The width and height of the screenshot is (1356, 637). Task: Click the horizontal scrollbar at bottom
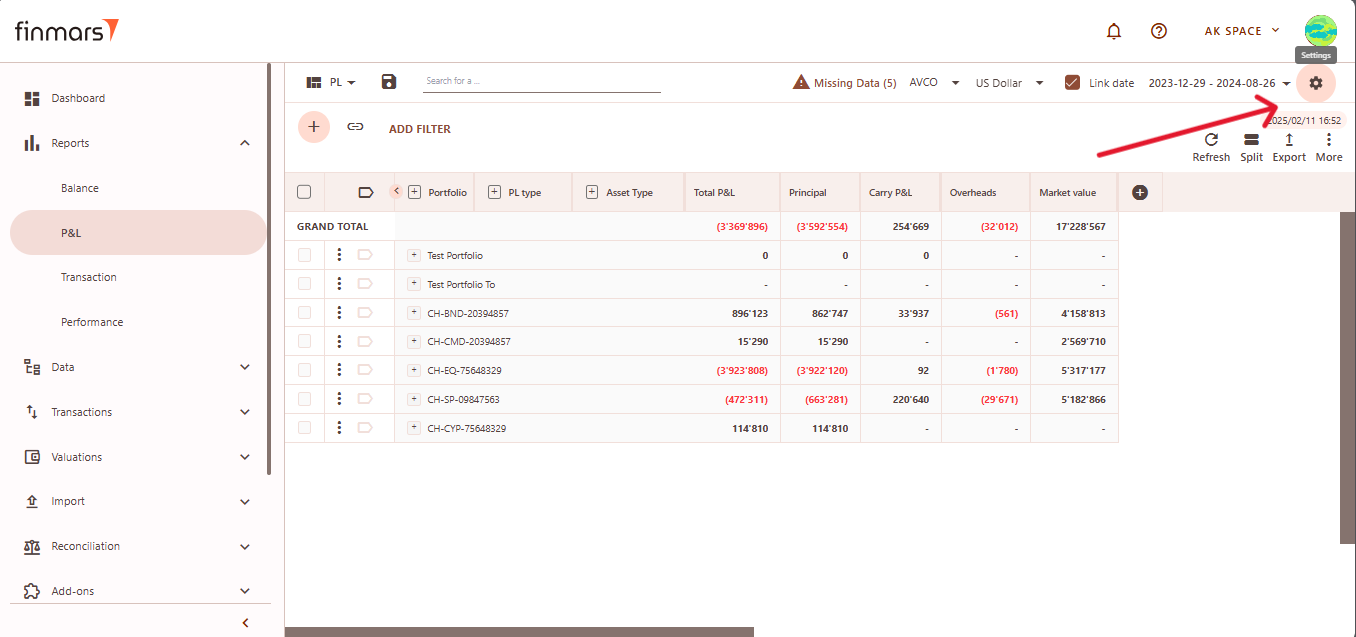click(x=518, y=631)
